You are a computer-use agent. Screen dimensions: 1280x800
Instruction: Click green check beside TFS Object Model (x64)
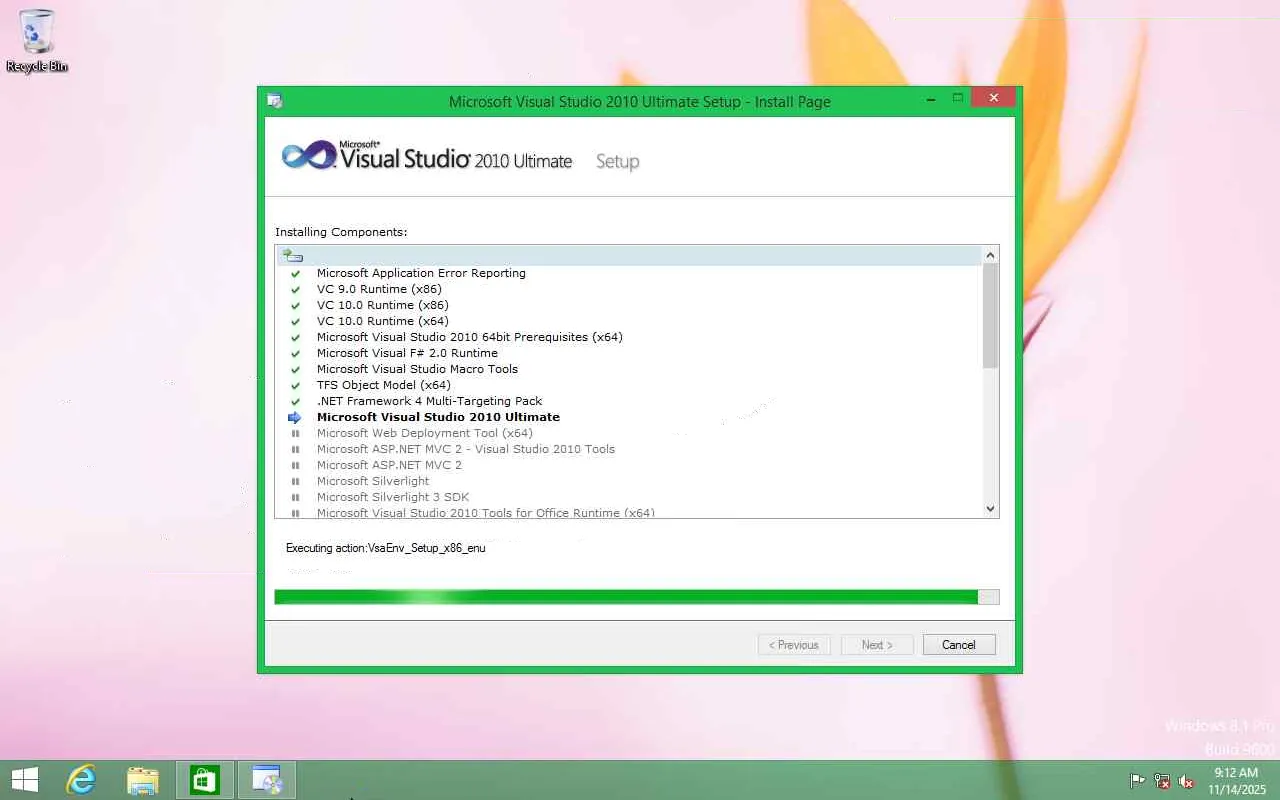tap(295, 385)
